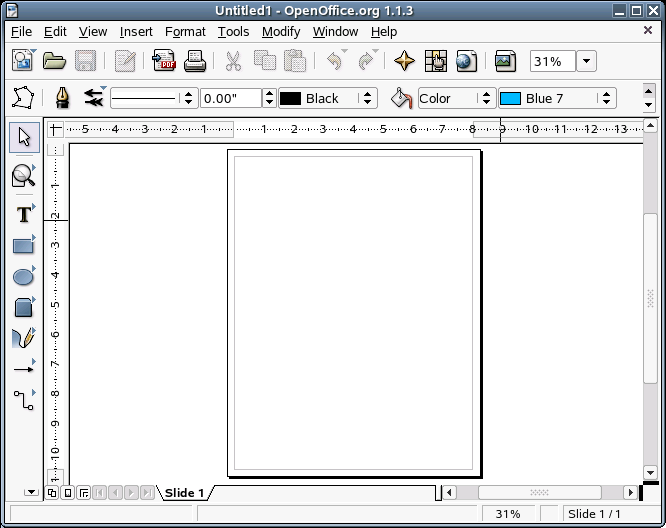Click the 0.00" line width field
Screen dimensions: 666x528
click(x=231, y=98)
